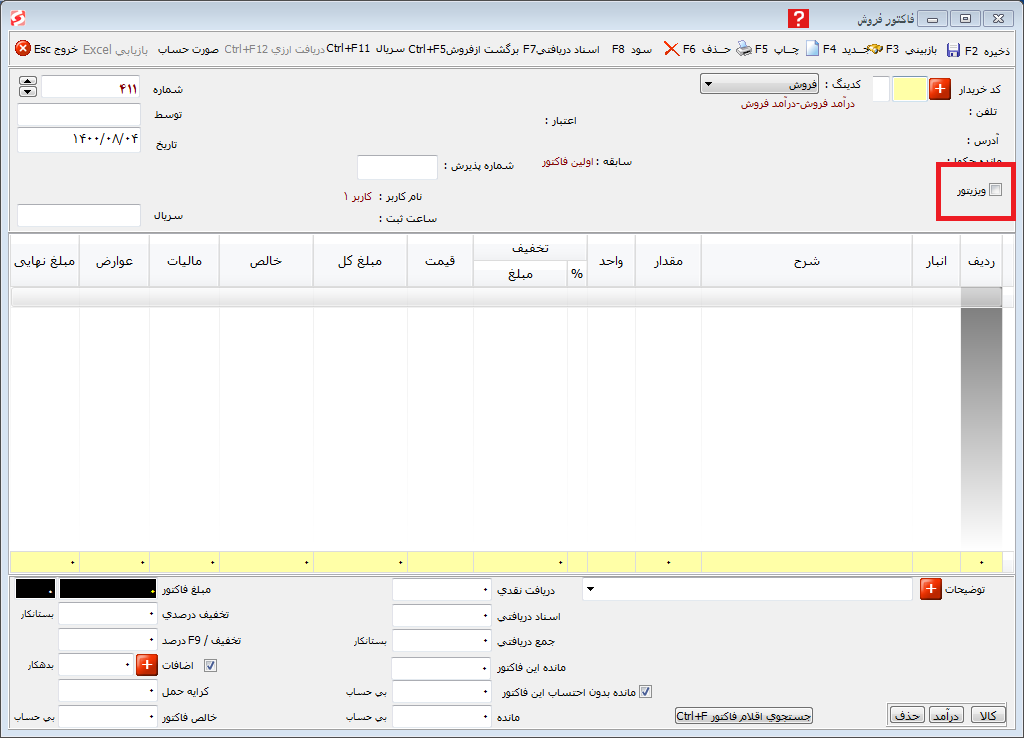Click the شرح column header
This screenshot has height=738, width=1024.
click(x=807, y=261)
